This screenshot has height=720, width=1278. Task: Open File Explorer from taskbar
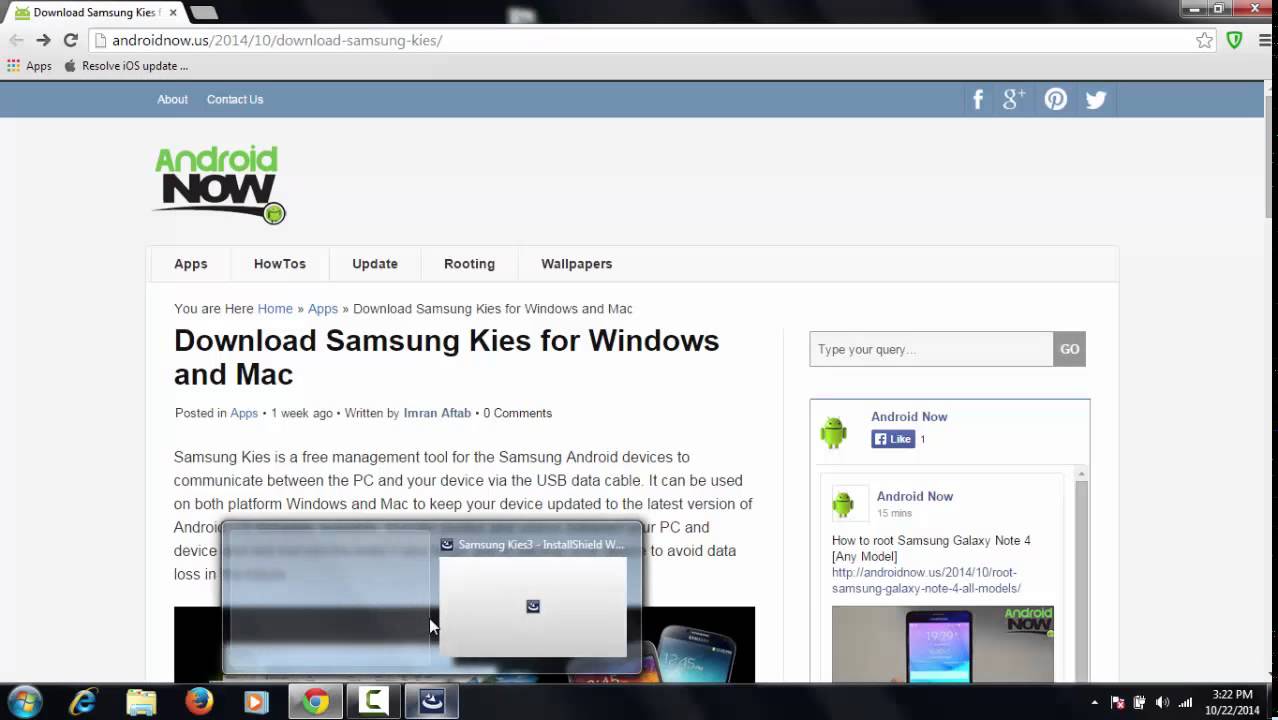coord(141,702)
